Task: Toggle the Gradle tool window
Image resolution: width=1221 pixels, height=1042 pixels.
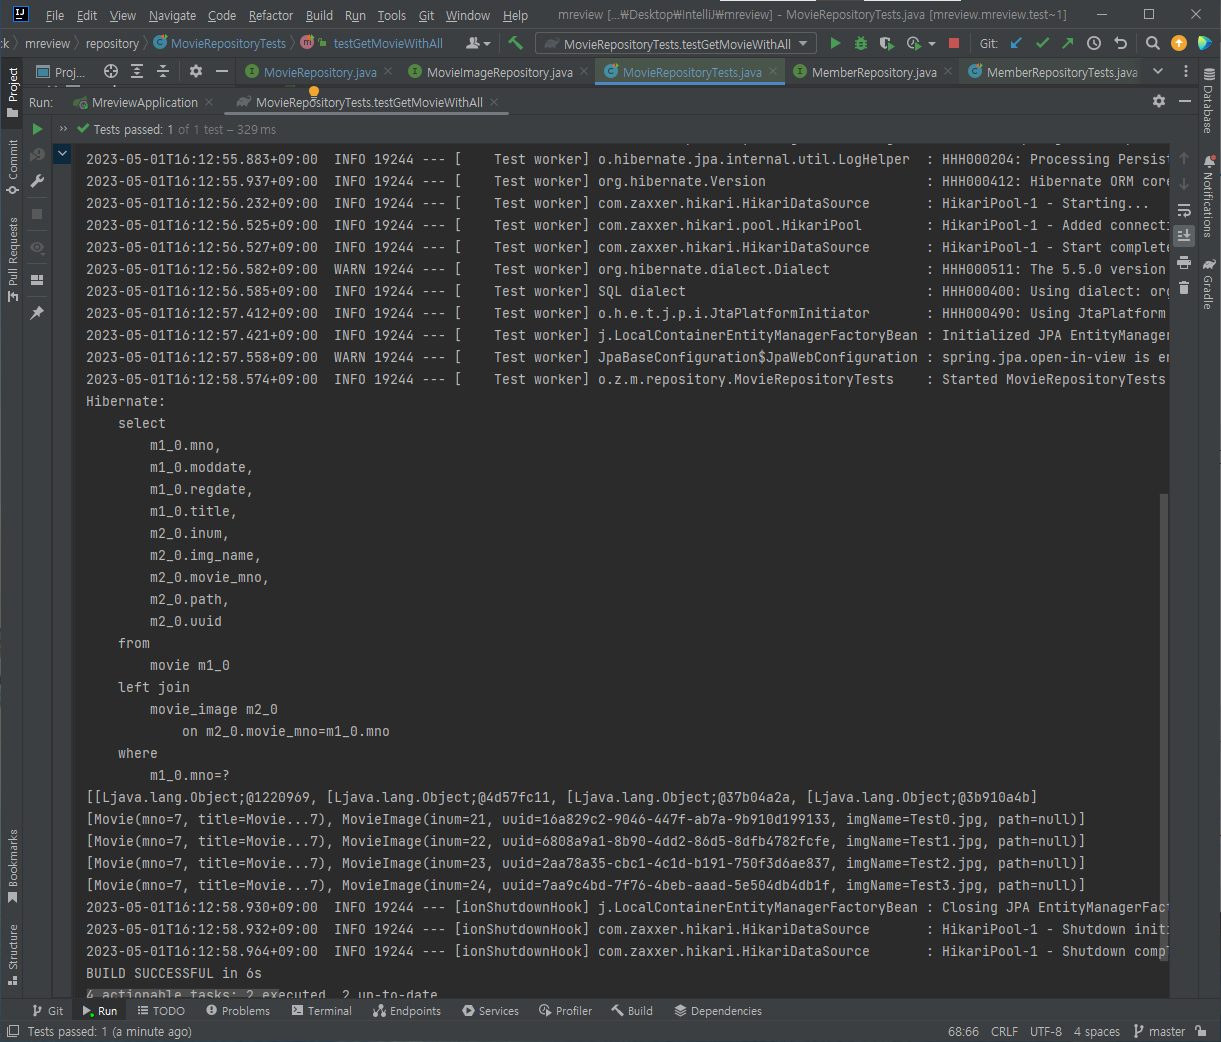Action: (1209, 284)
